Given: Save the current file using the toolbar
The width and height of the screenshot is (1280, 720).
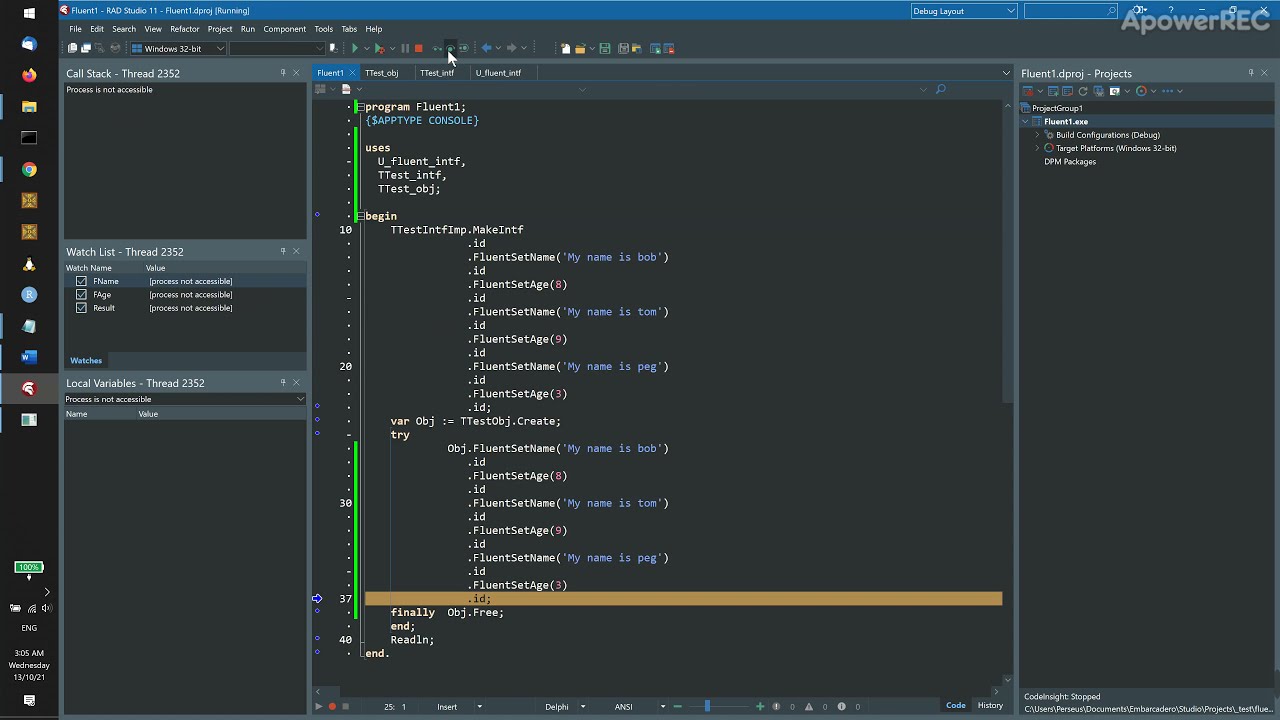Looking at the screenshot, I should [x=604, y=48].
